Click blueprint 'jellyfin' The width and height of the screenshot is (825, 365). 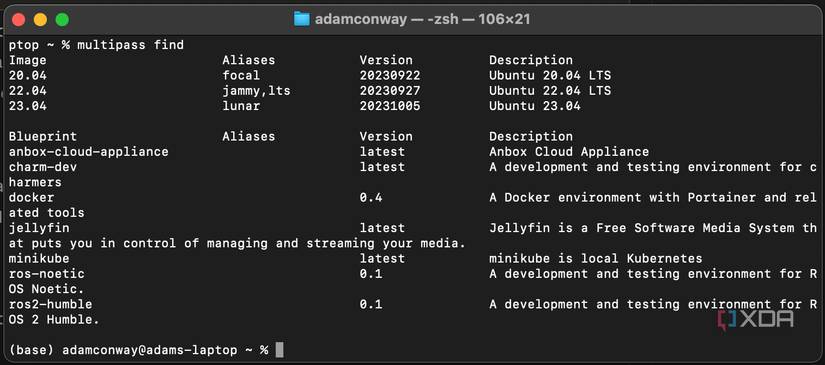39,228
